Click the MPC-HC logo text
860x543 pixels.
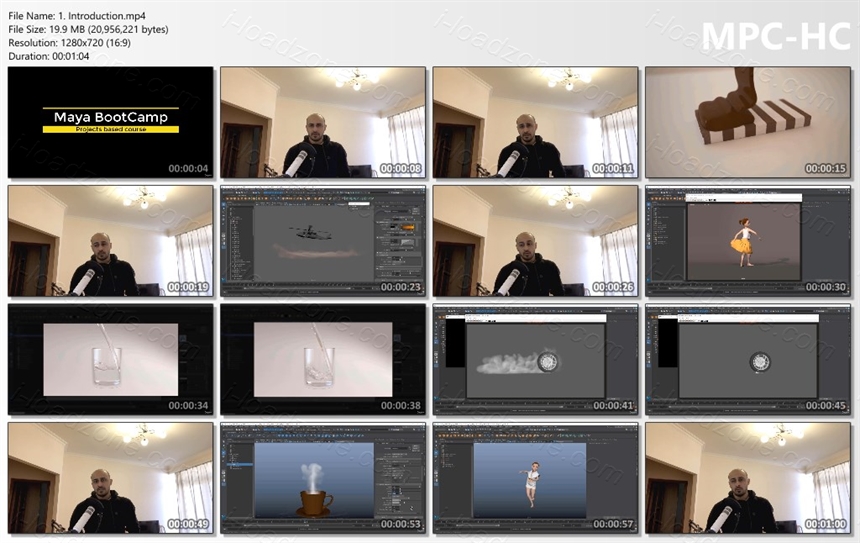click(776, 36)
